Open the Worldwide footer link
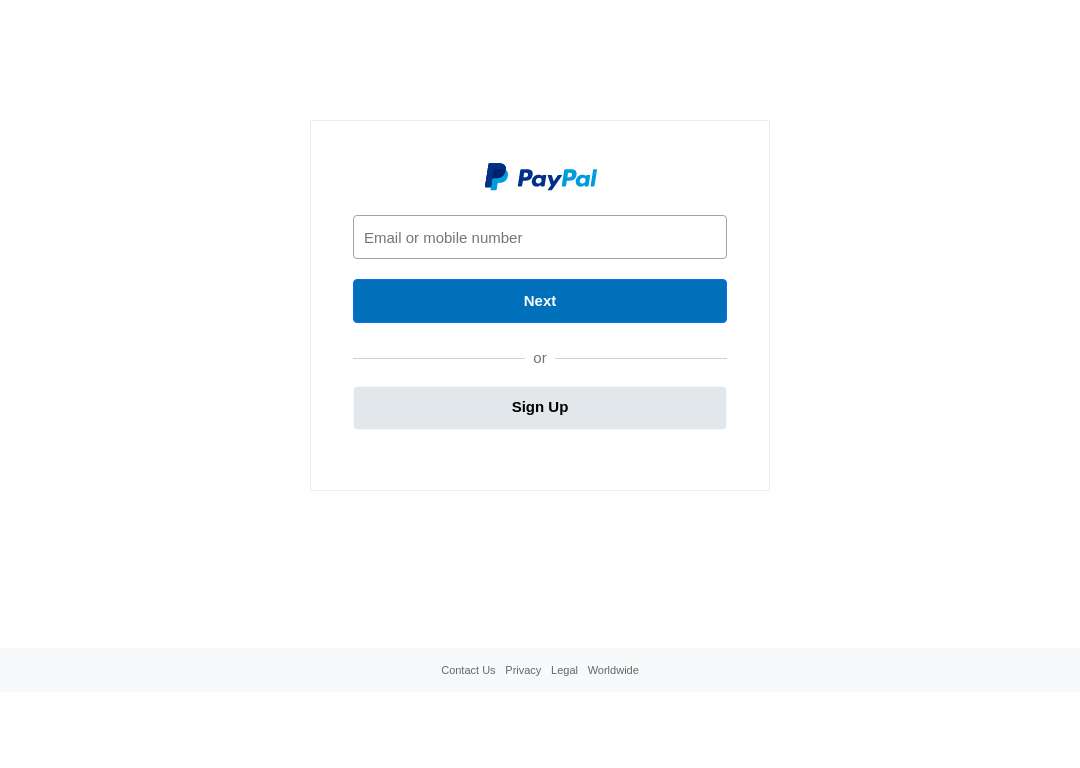Screen dimensions: 1080x768 613,670
